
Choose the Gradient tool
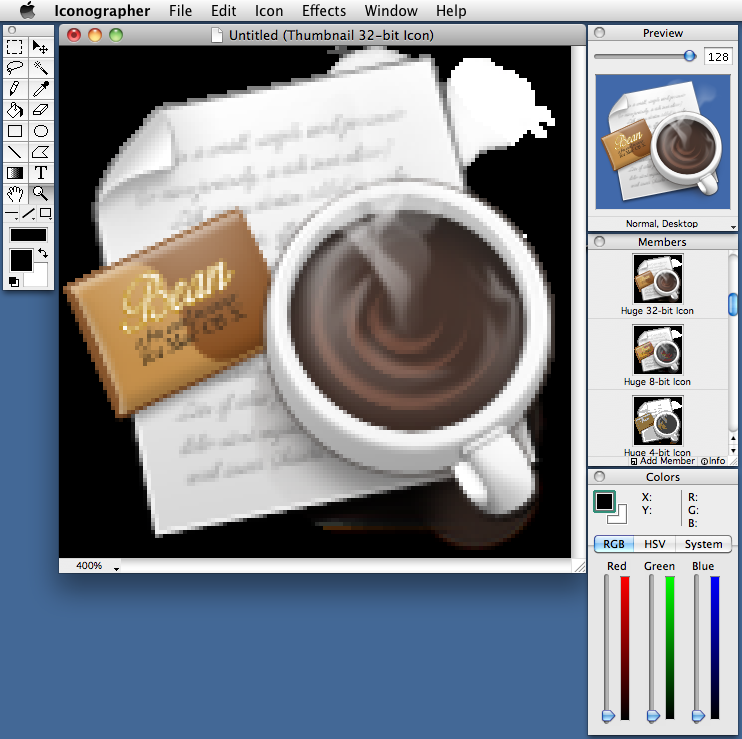15,172
